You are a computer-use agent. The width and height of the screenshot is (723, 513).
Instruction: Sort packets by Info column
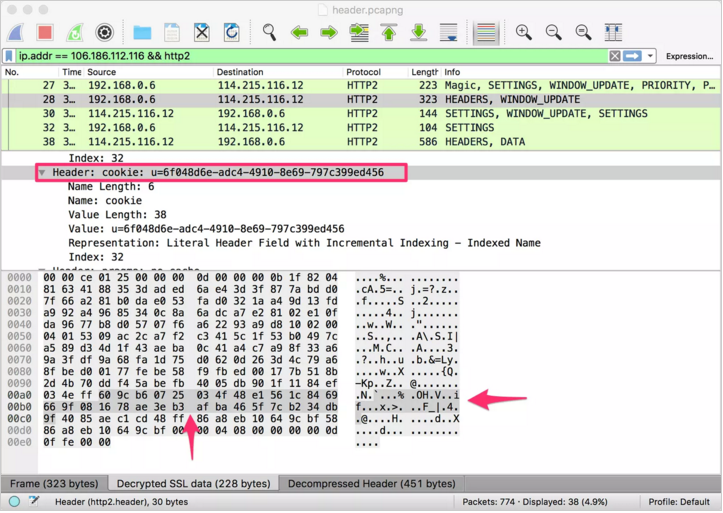581,72
